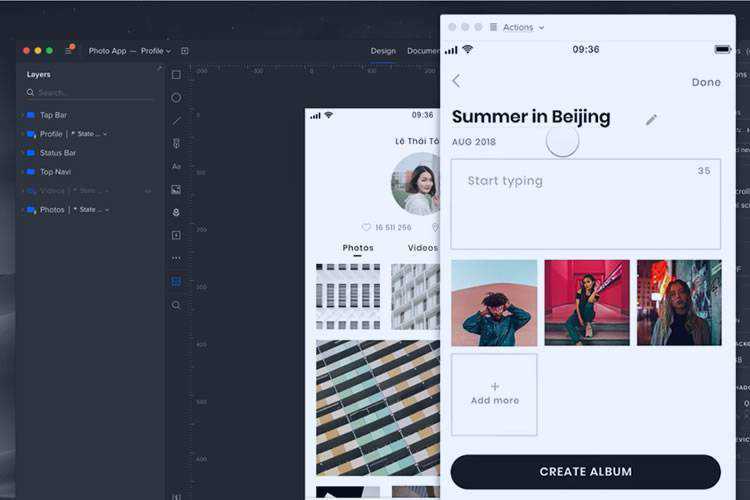The height and width of the screenshot is (500, 750).
Task: Click the wifi icon in preview status bar
Action: [x=468, y=49]
